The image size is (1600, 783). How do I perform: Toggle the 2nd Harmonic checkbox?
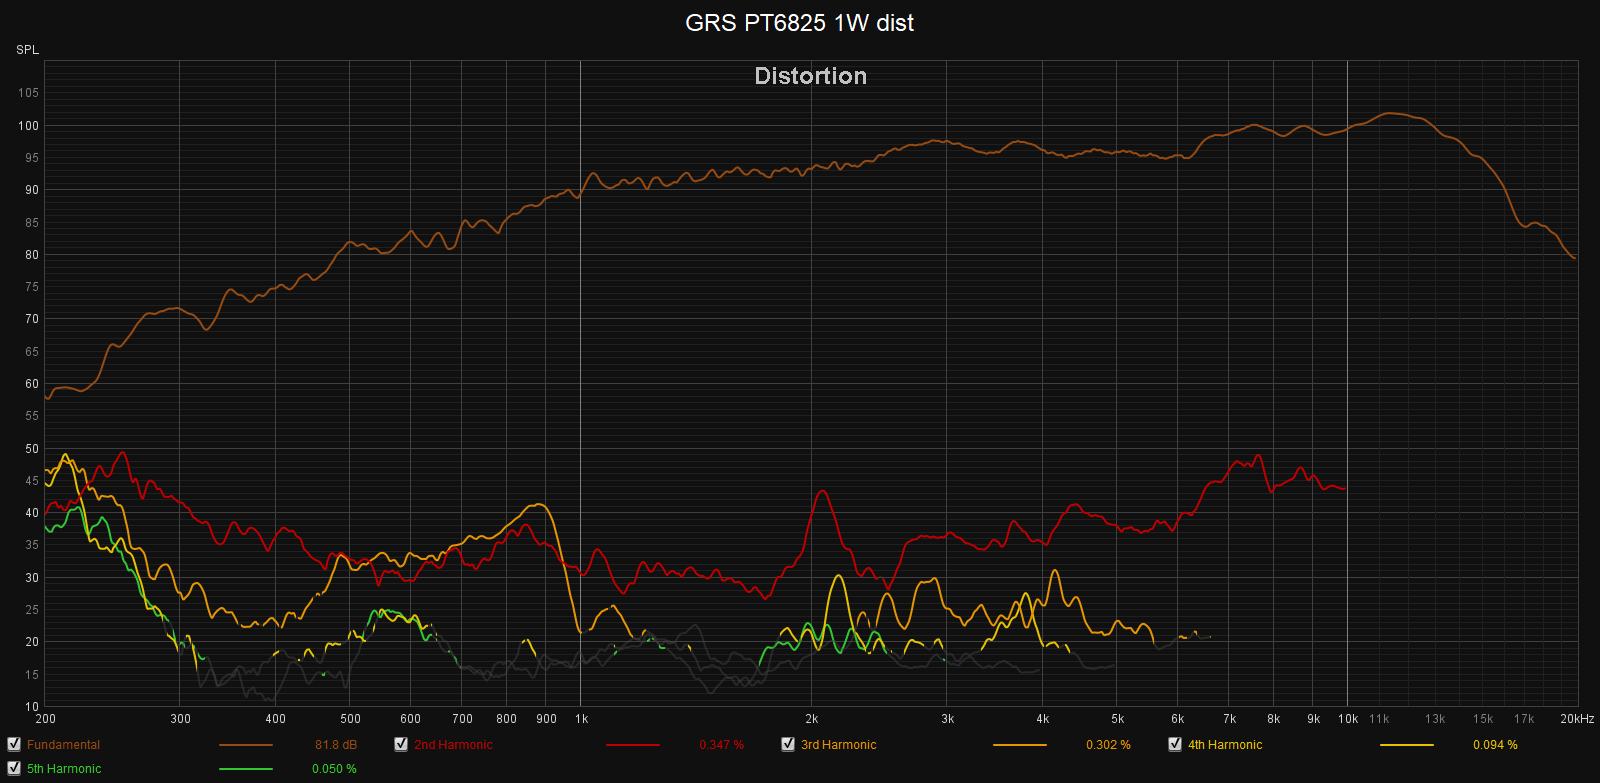(x=401, y=744)
